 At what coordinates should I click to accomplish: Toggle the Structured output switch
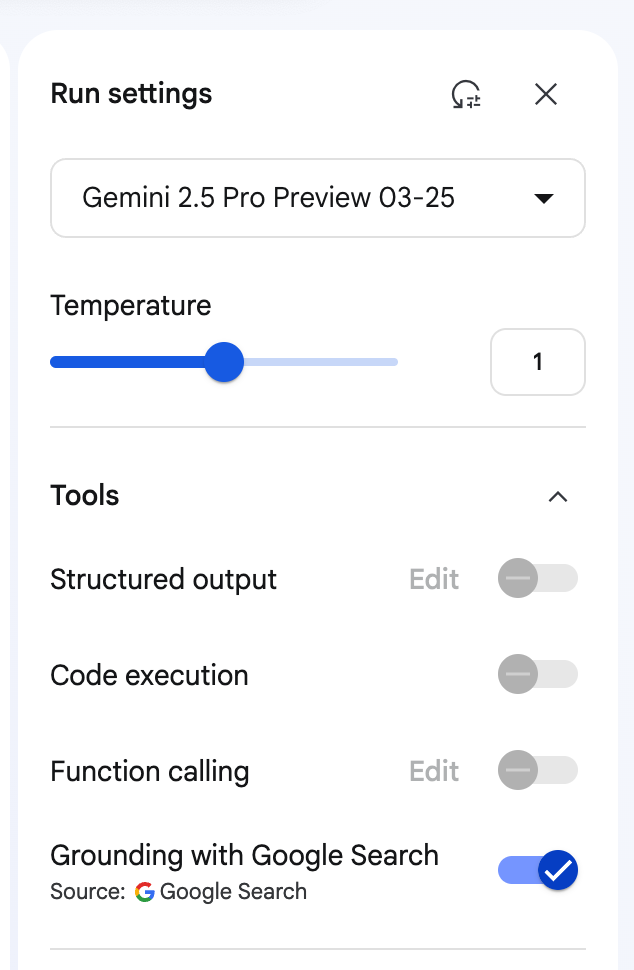click(538, 578)
